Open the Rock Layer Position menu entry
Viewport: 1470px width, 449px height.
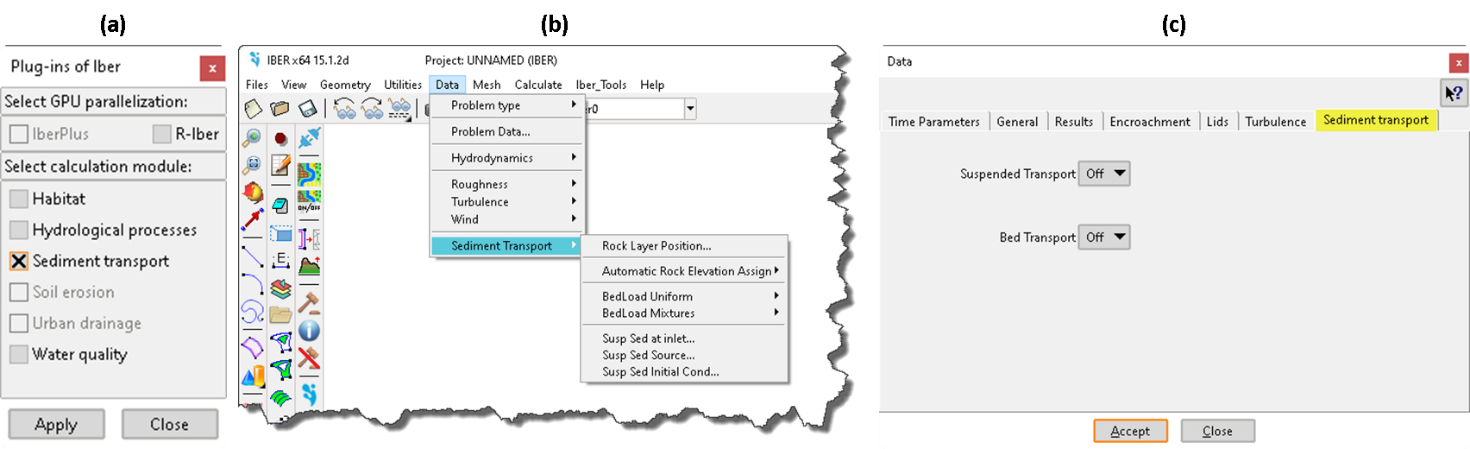(656, 246)
